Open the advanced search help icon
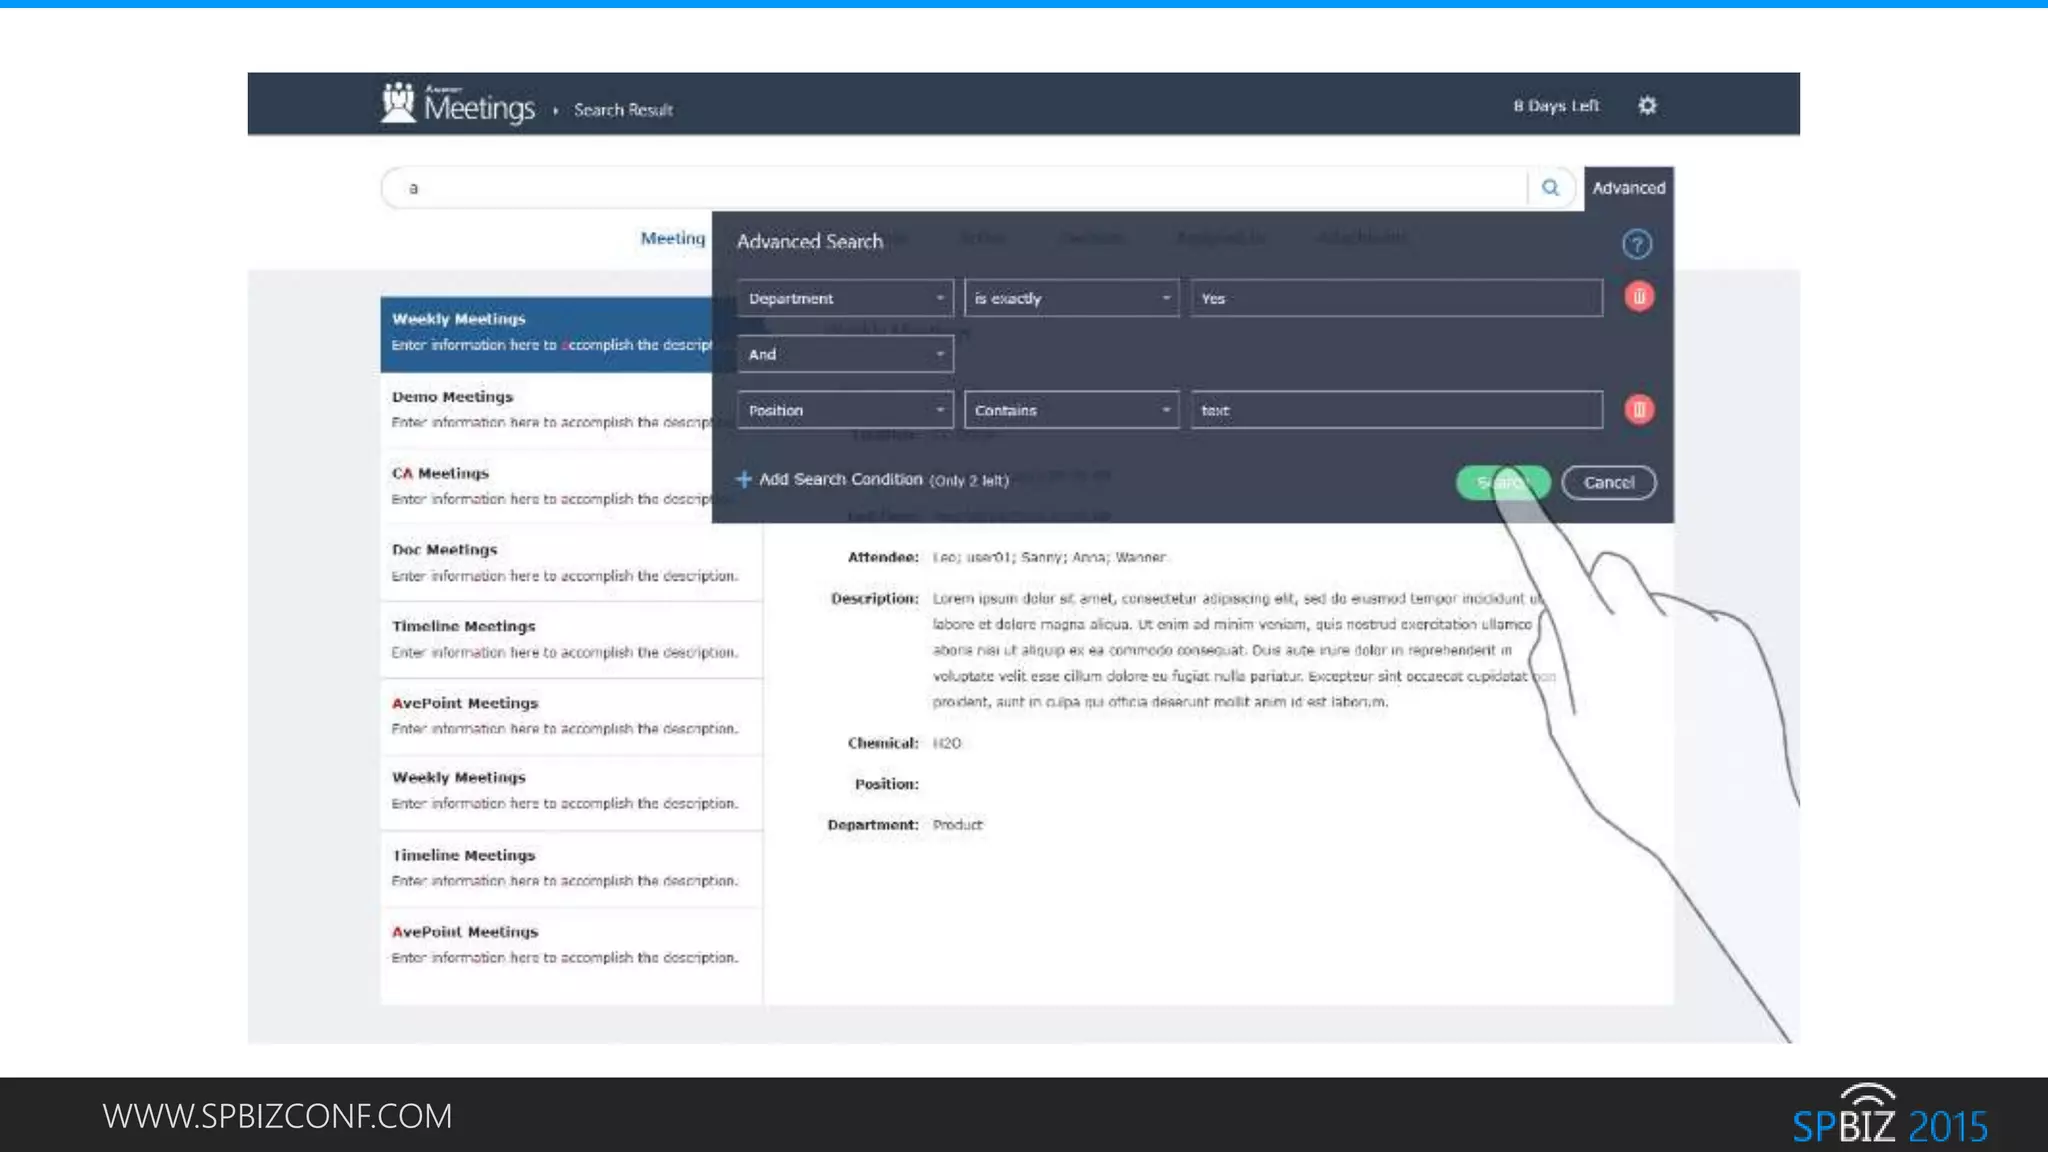 [x=1636, y=244]
